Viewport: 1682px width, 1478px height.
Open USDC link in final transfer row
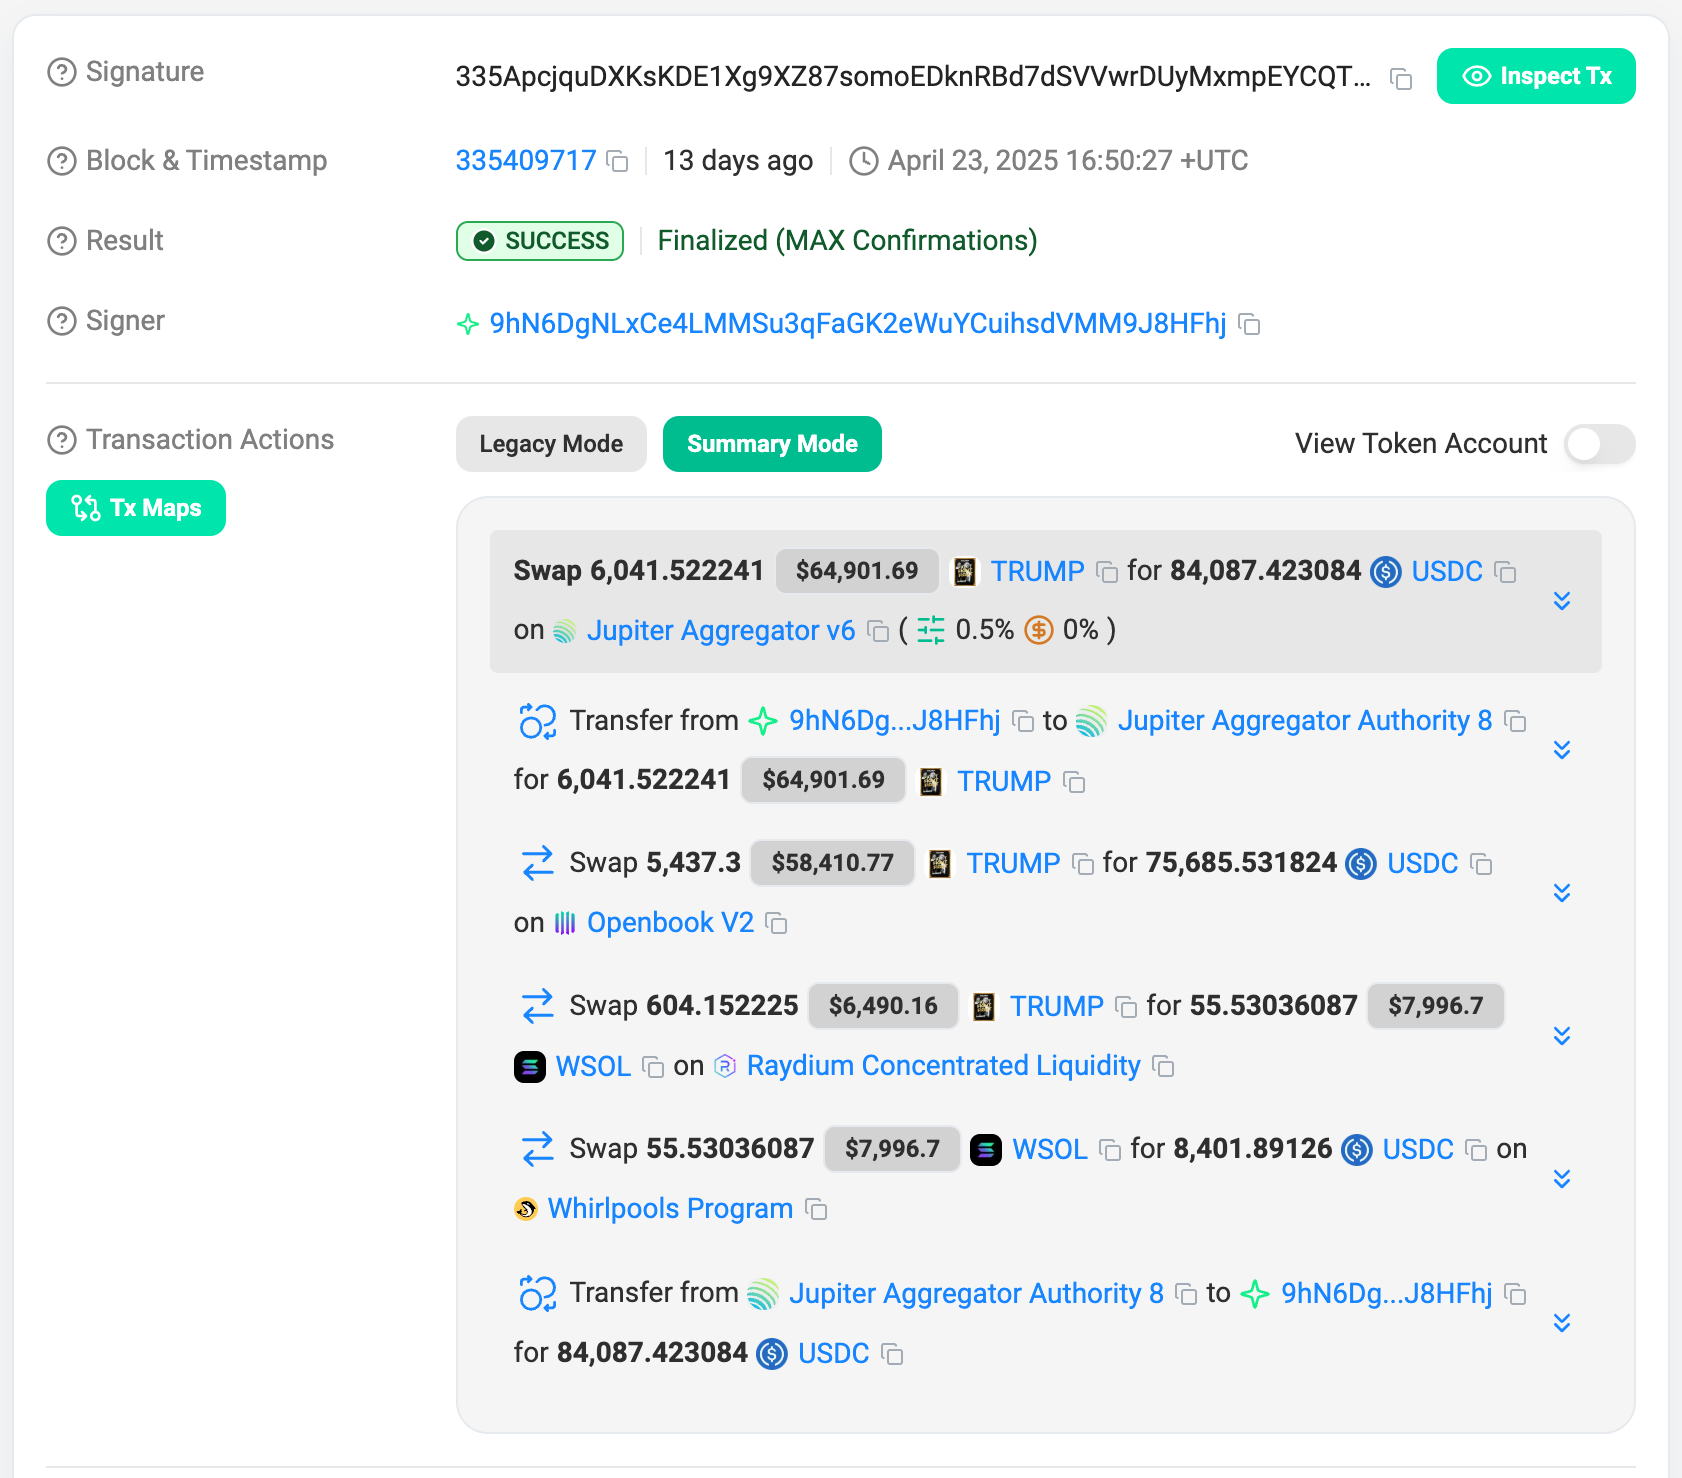[x=833, y=1354]
